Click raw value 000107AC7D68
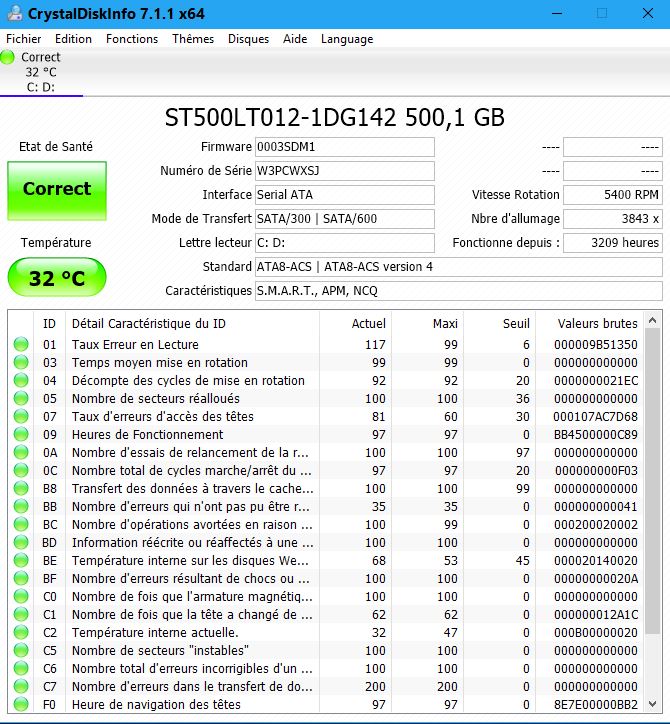The height and width of the screenshot is (724, 670). [x=595, y=416]
